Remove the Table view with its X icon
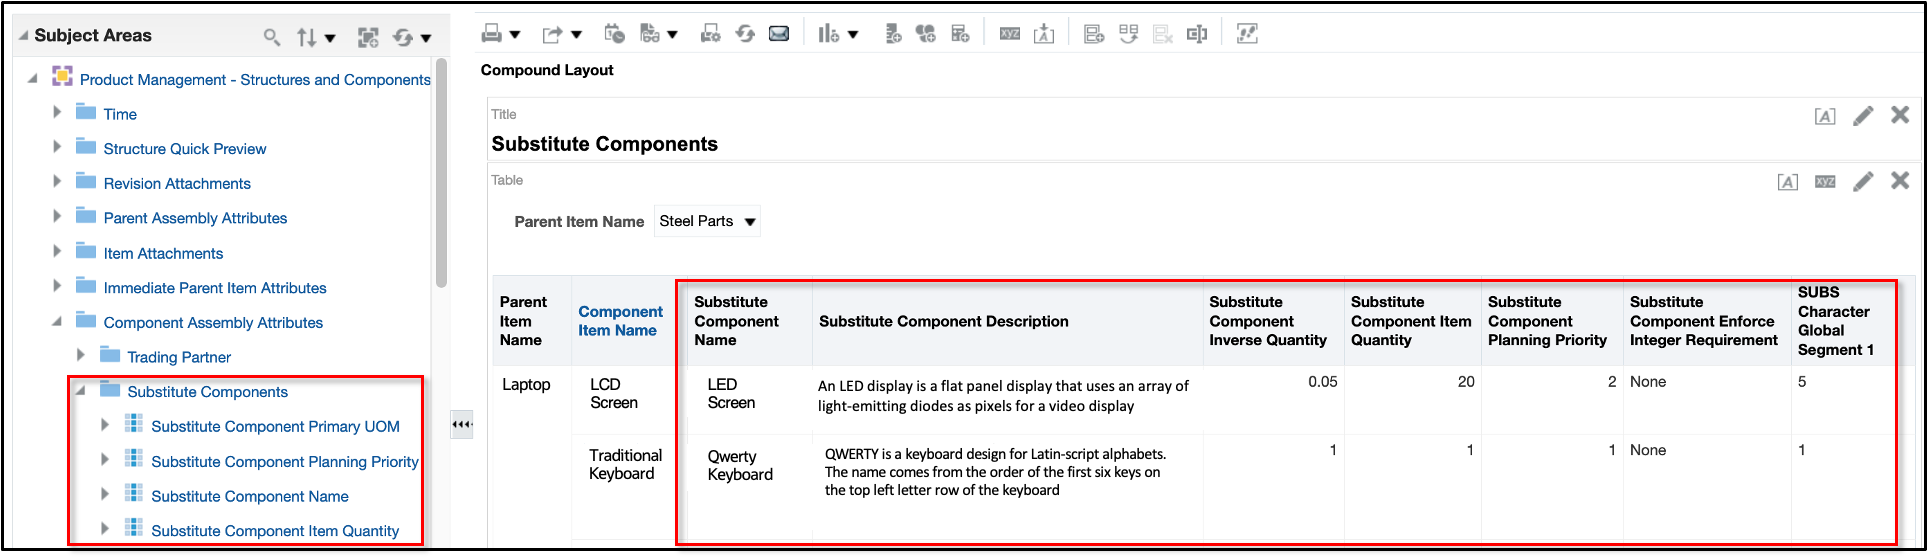 (x=1900, y=180)
